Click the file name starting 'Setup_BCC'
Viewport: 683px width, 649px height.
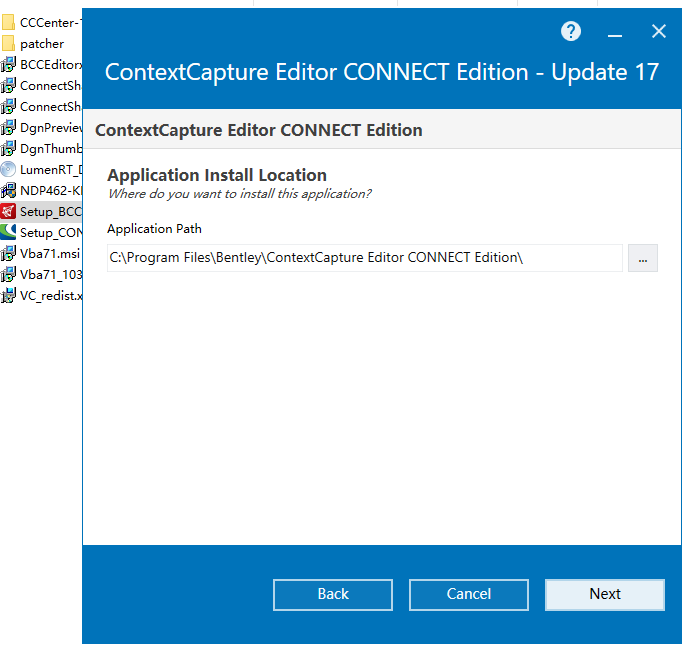click(x=51, y=212)
